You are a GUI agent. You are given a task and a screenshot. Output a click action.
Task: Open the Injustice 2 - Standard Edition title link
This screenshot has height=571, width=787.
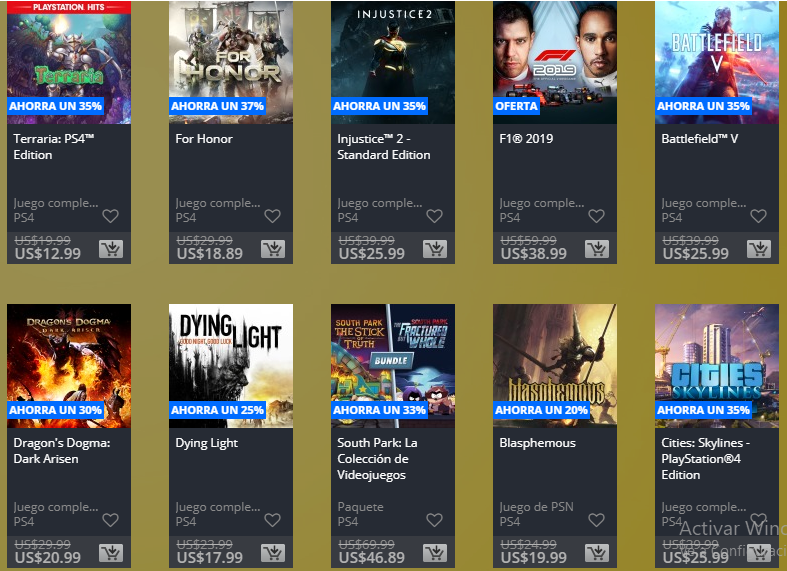pos(383,147)
